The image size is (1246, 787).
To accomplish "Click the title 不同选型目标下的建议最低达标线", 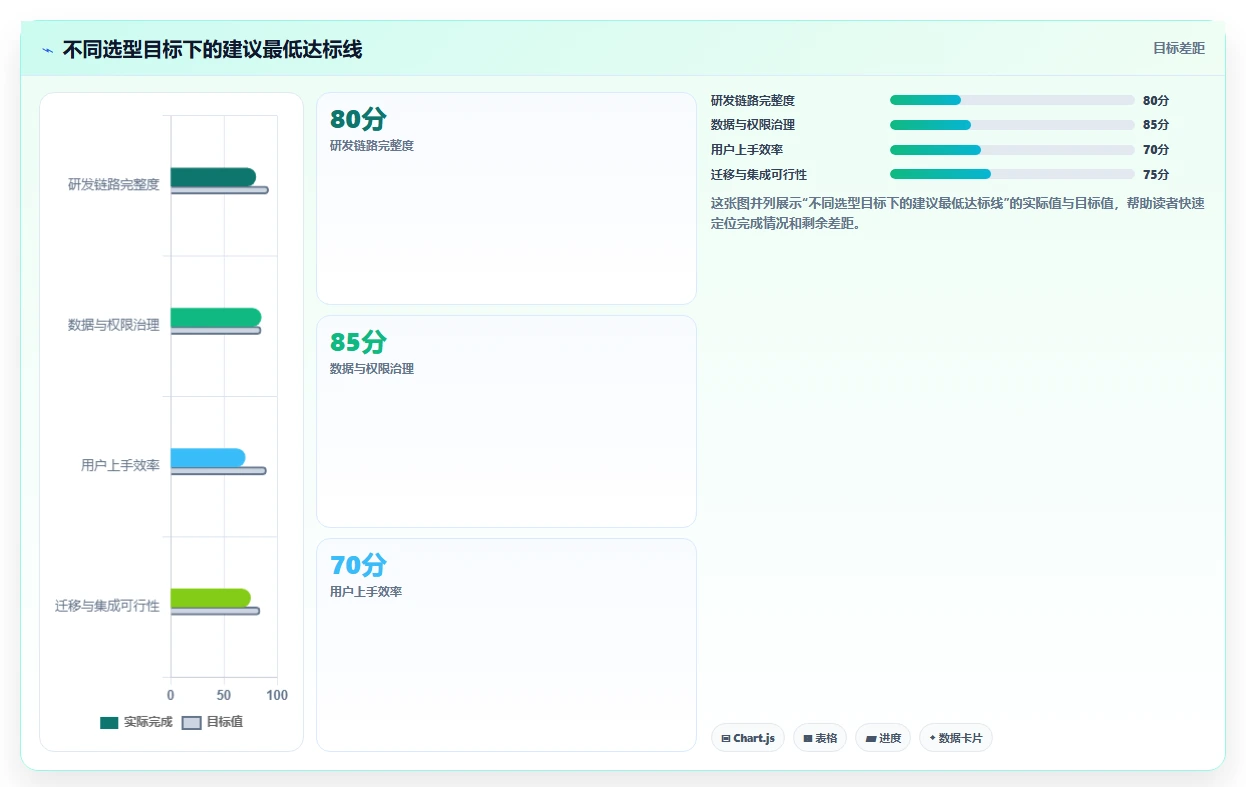I will click(212, 50).
